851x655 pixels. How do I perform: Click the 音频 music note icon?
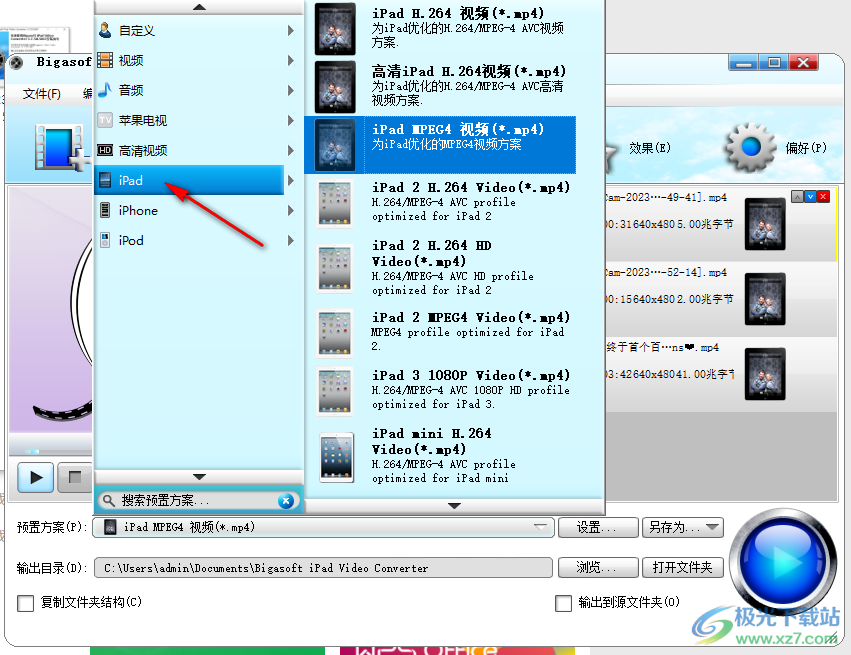click(105, 90)
